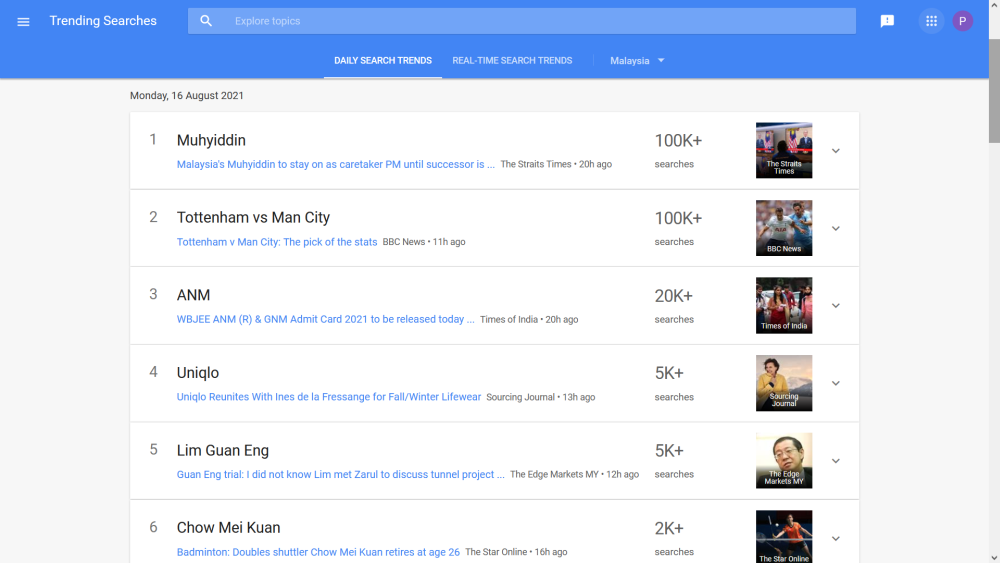This screenshot has width=1000, height=563.
Task: Expand the Chow Mei Kuan row
Action: pyautogui.click(x=835, y=539)
